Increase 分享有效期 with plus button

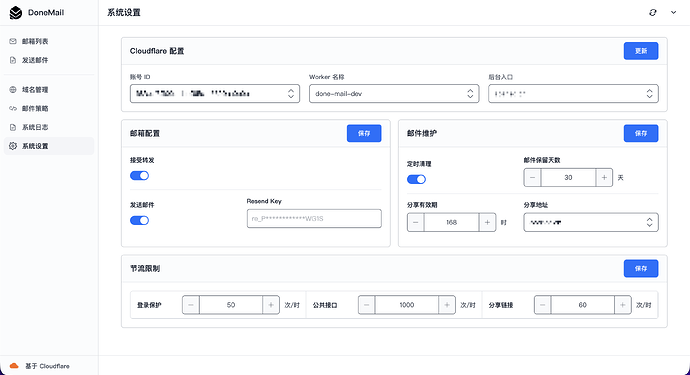click(487, 222)
